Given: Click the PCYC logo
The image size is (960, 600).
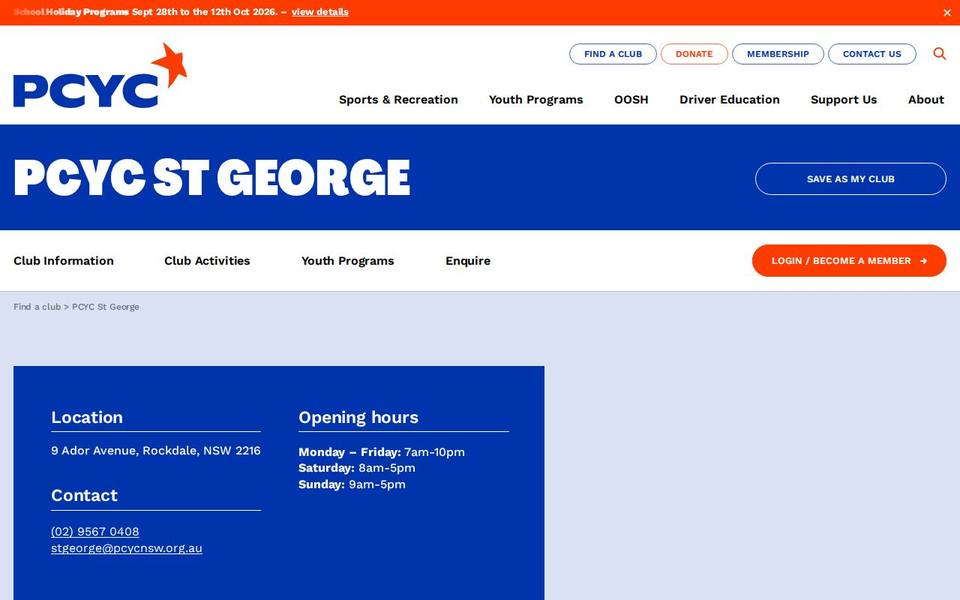Looking at the screenshot, I should tap(100, 75).
